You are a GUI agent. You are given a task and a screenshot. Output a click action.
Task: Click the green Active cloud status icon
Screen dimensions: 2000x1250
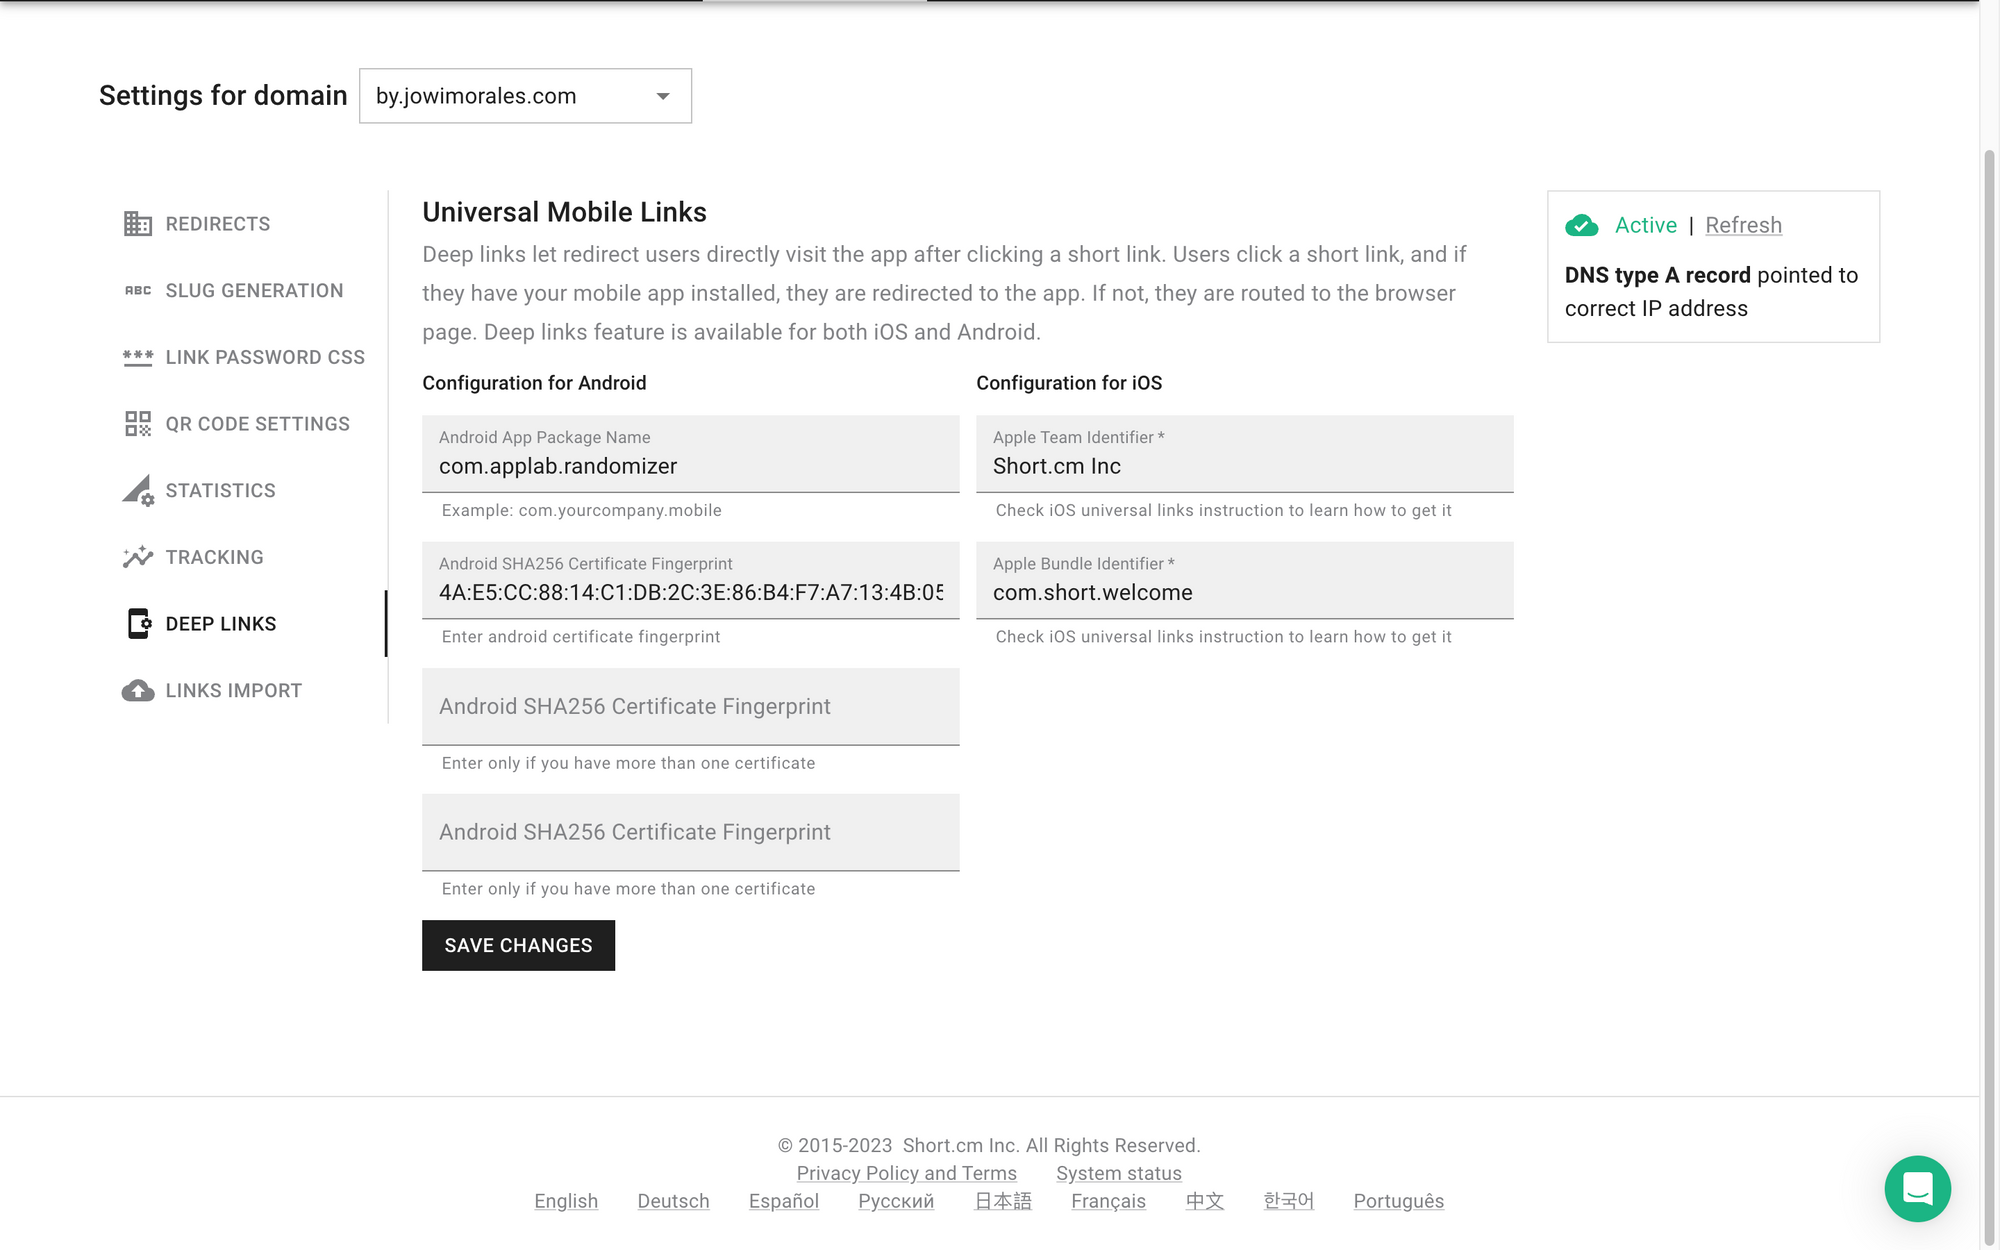1581,226
